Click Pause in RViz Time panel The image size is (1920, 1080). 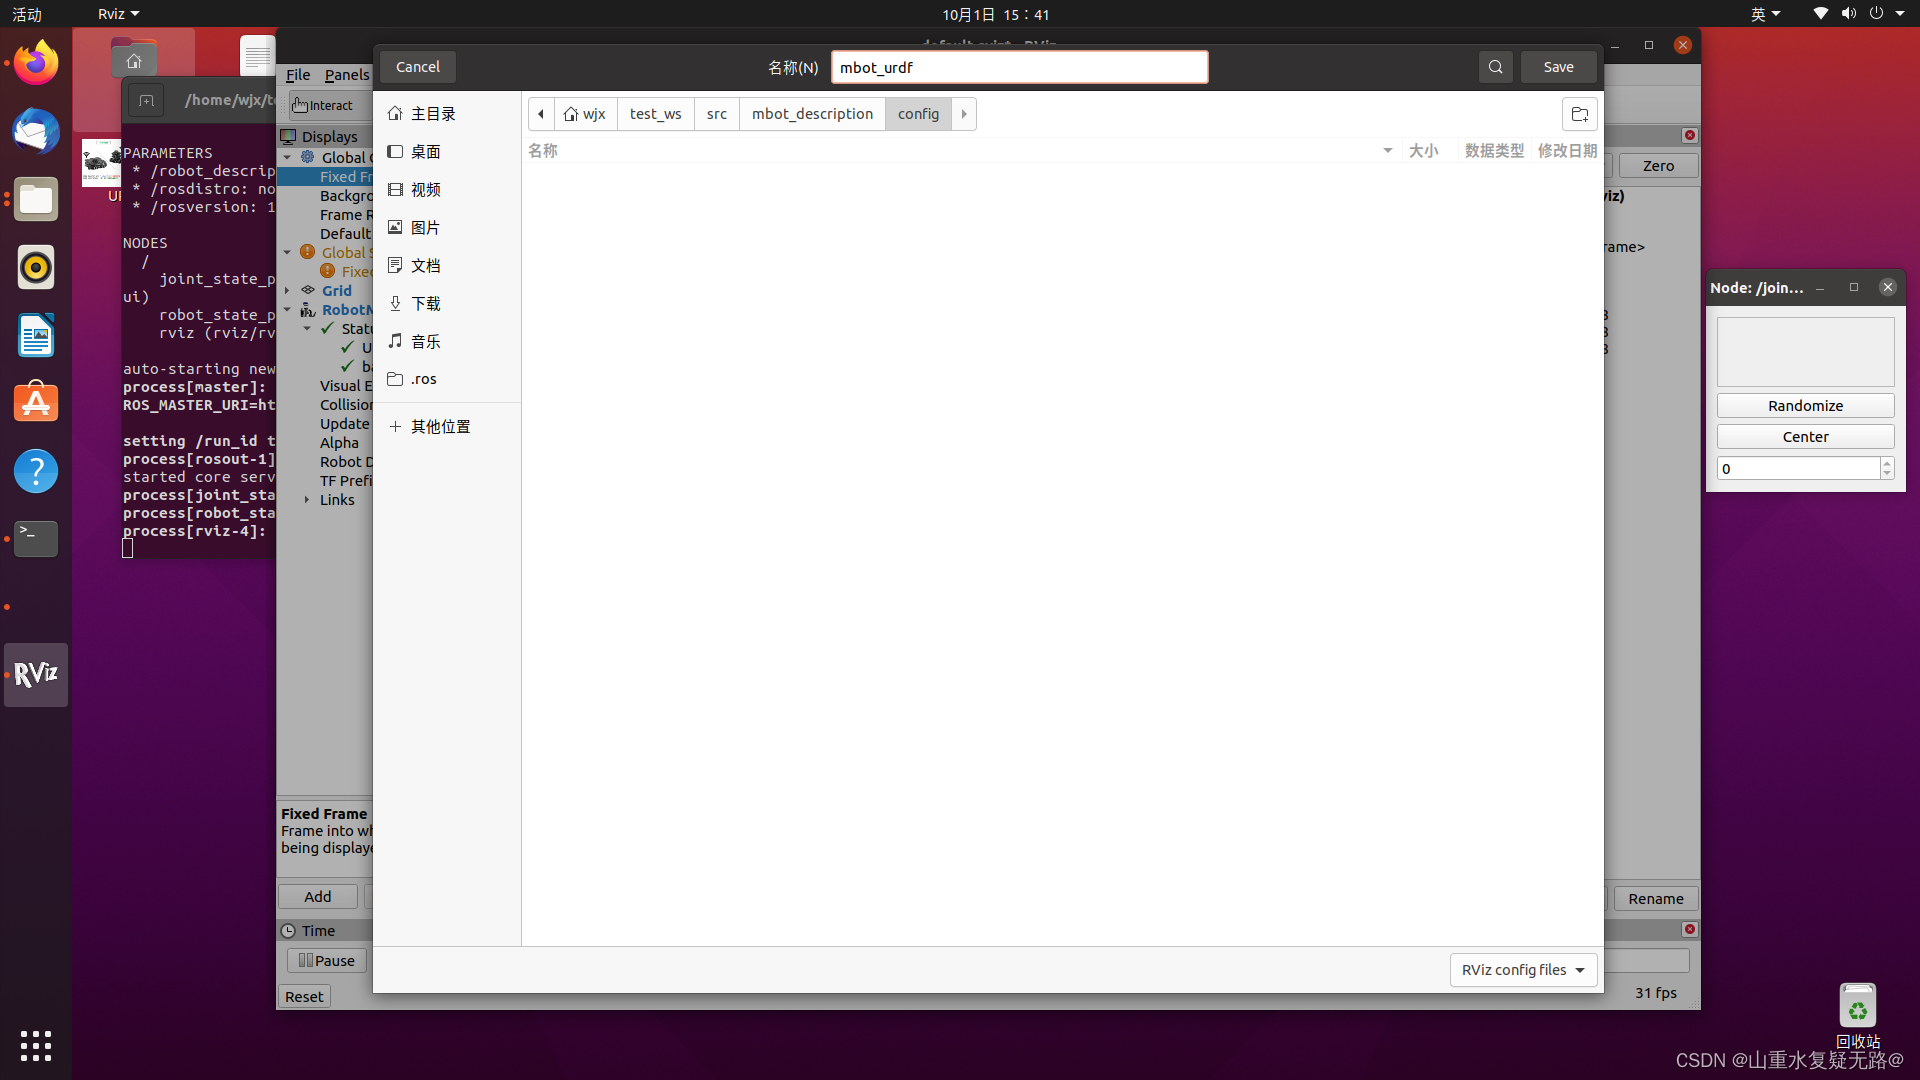point(327,961)
